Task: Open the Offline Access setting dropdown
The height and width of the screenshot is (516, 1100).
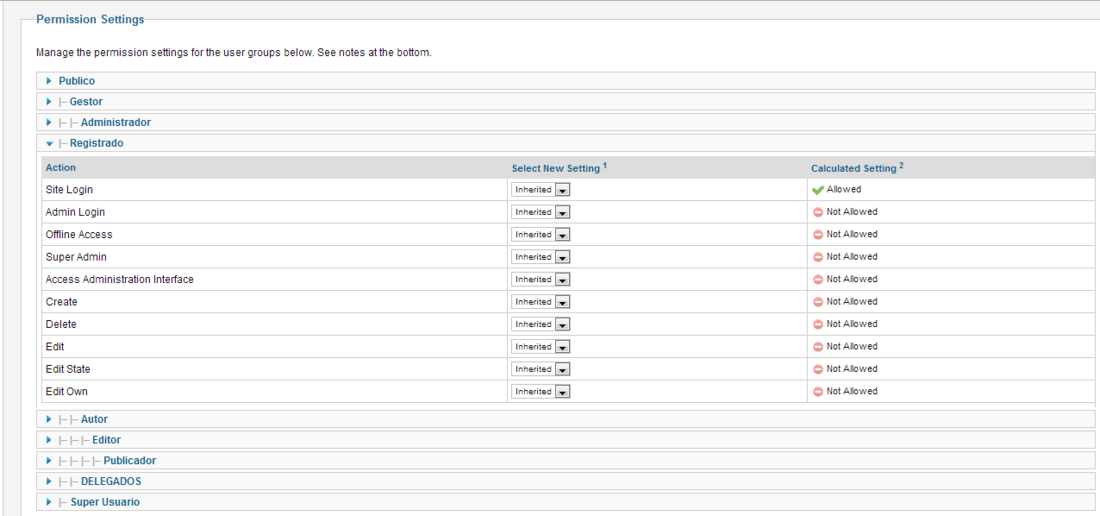Action: pyautogui.click(x=540, y=235)
